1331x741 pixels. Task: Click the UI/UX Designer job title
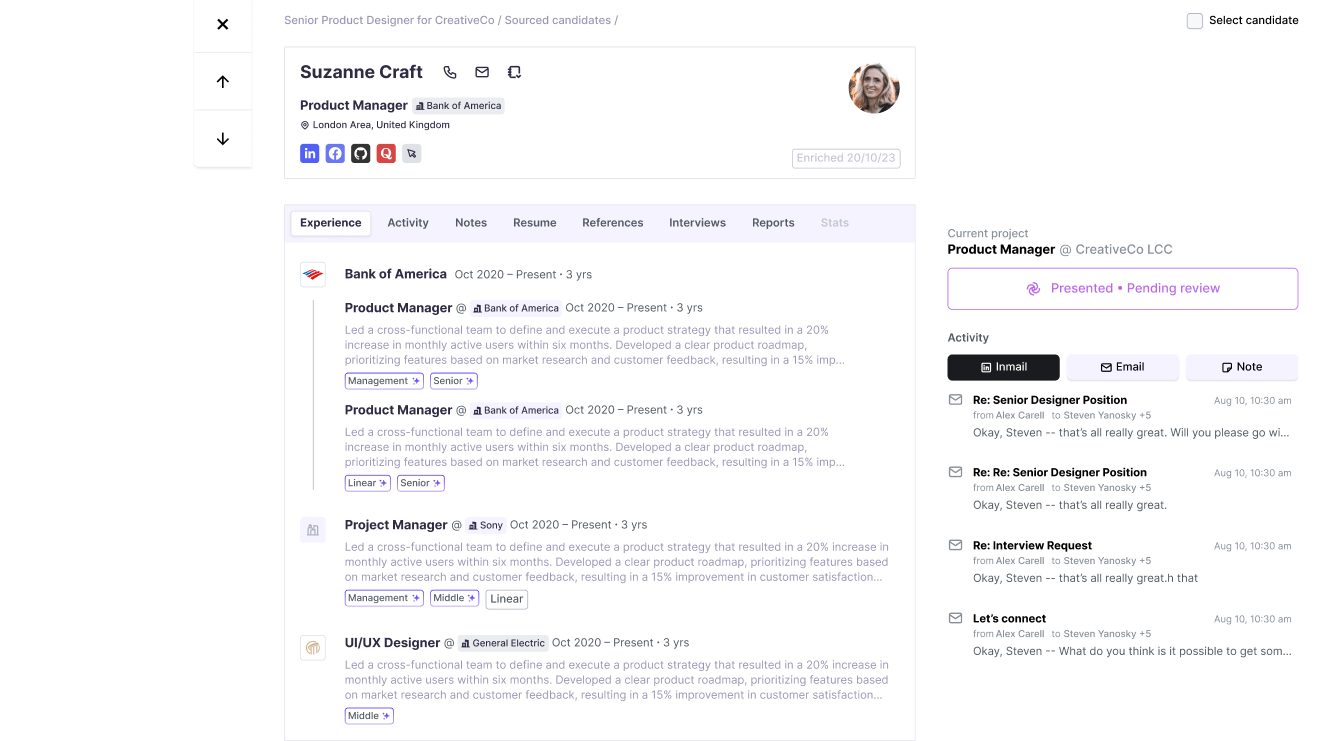click(x=392, y=643)
